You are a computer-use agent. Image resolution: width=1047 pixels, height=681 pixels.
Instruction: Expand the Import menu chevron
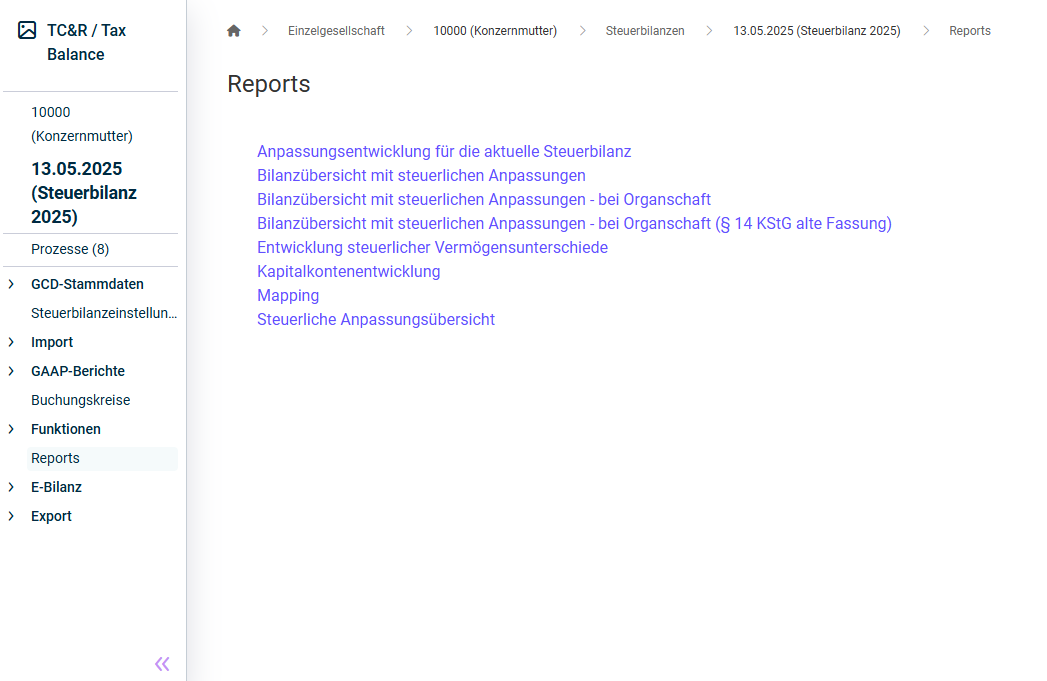[11, 343]
